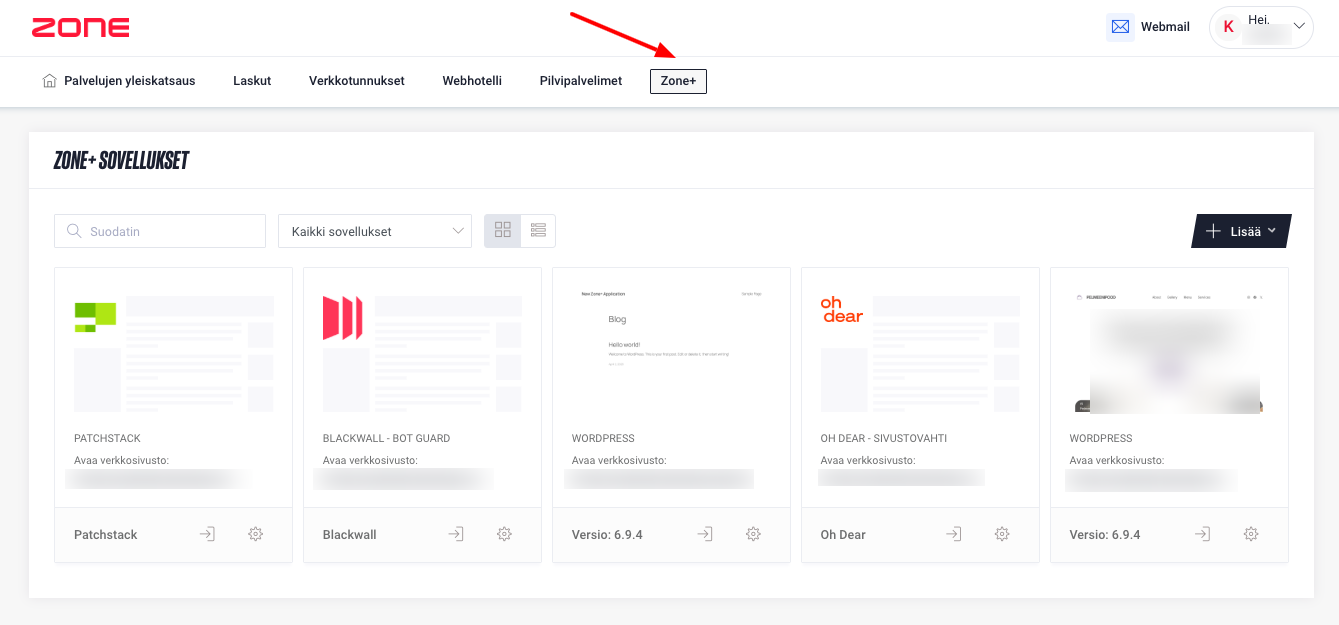Open settings gear for Oh Dear
This screenshot has width=1339, height=625.
pyautogui.click(x=1002, y=534)
